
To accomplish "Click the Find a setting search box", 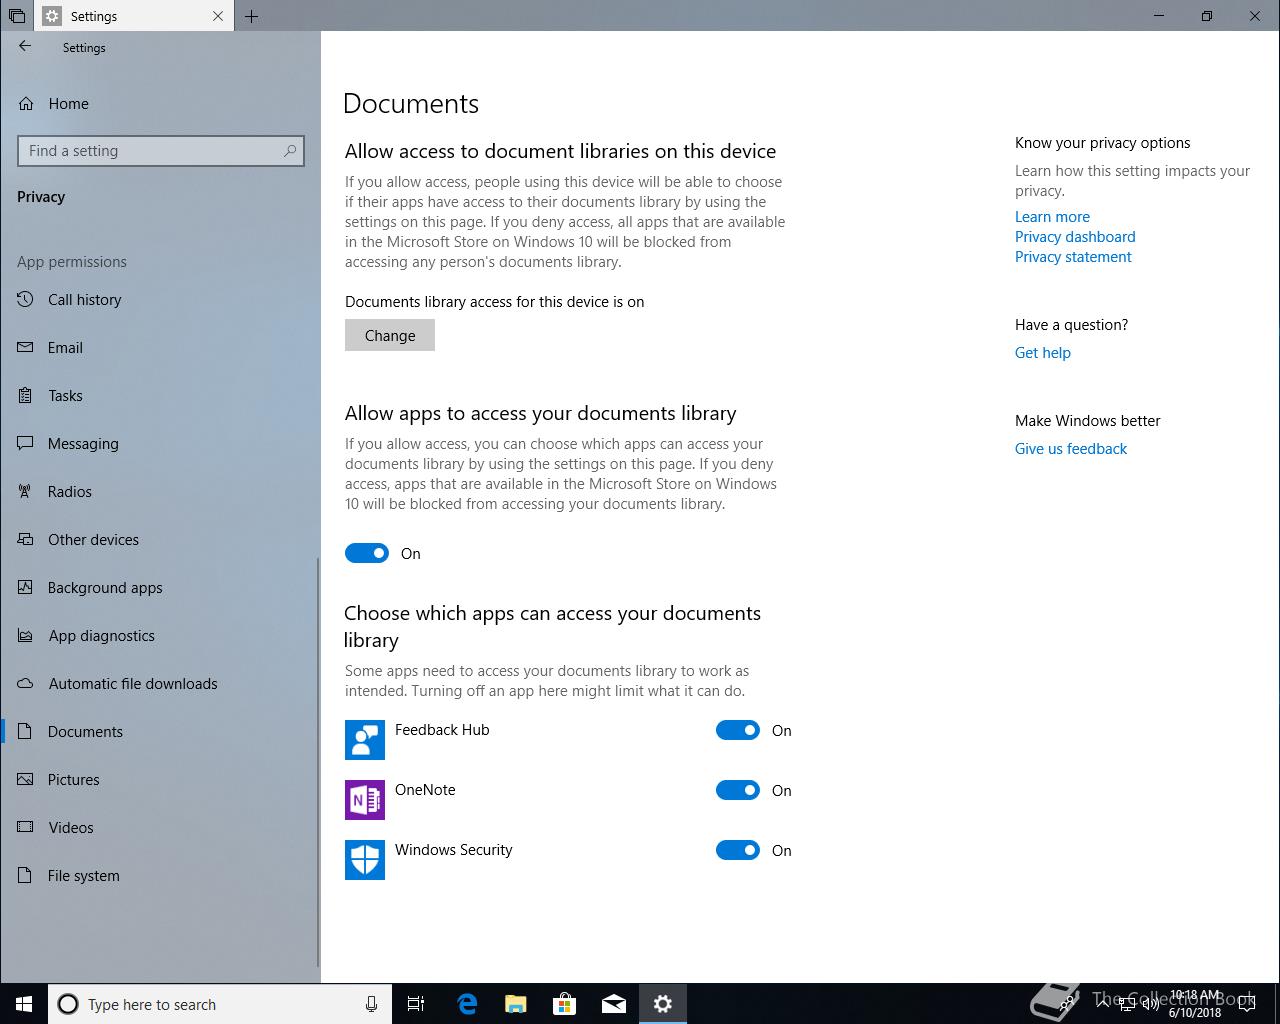I will pyautogui.click(x=161, y=150).
